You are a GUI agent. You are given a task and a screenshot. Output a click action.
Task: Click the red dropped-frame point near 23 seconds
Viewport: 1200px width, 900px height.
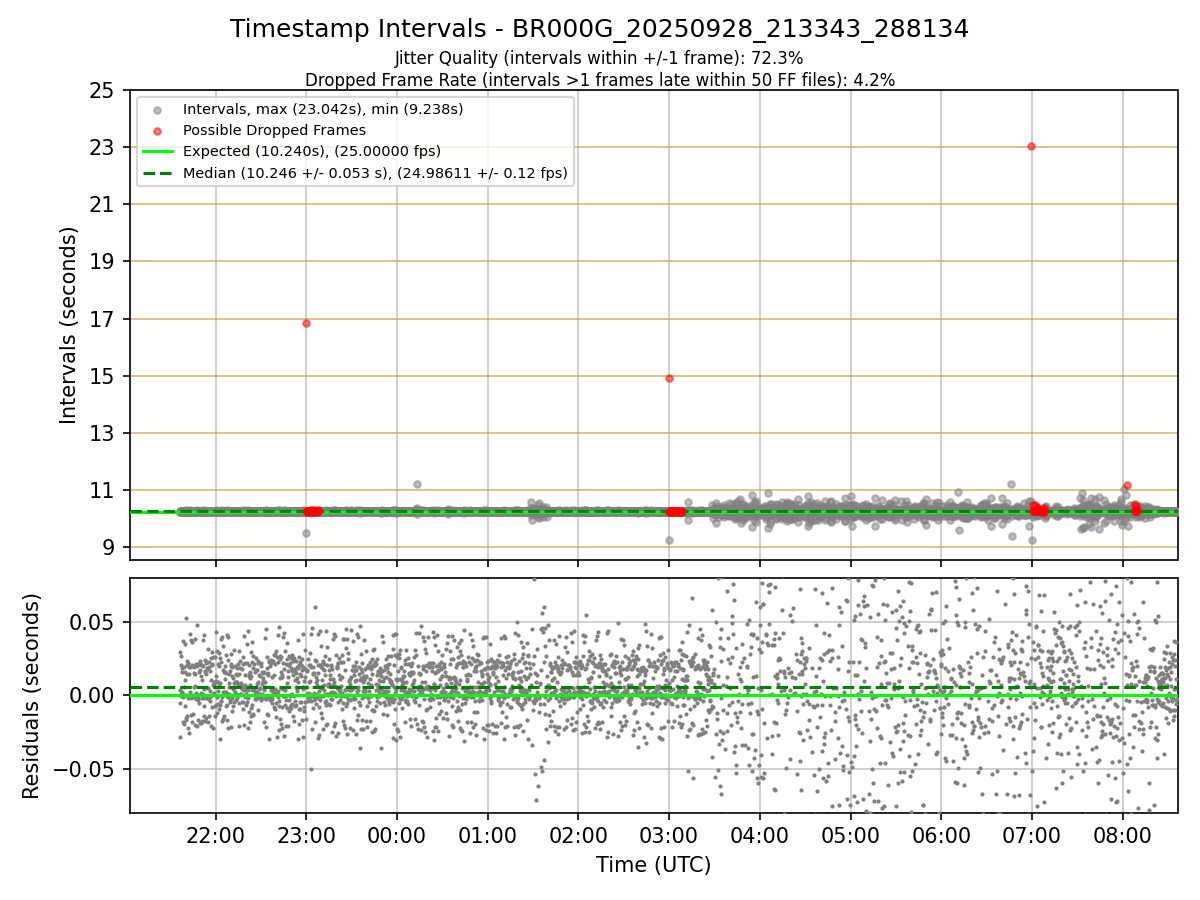pyautogui.click(x=1031, y=146)
